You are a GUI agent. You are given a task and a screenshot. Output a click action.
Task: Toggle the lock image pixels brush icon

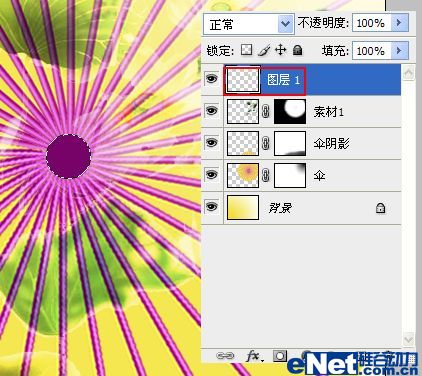[264, 50]
